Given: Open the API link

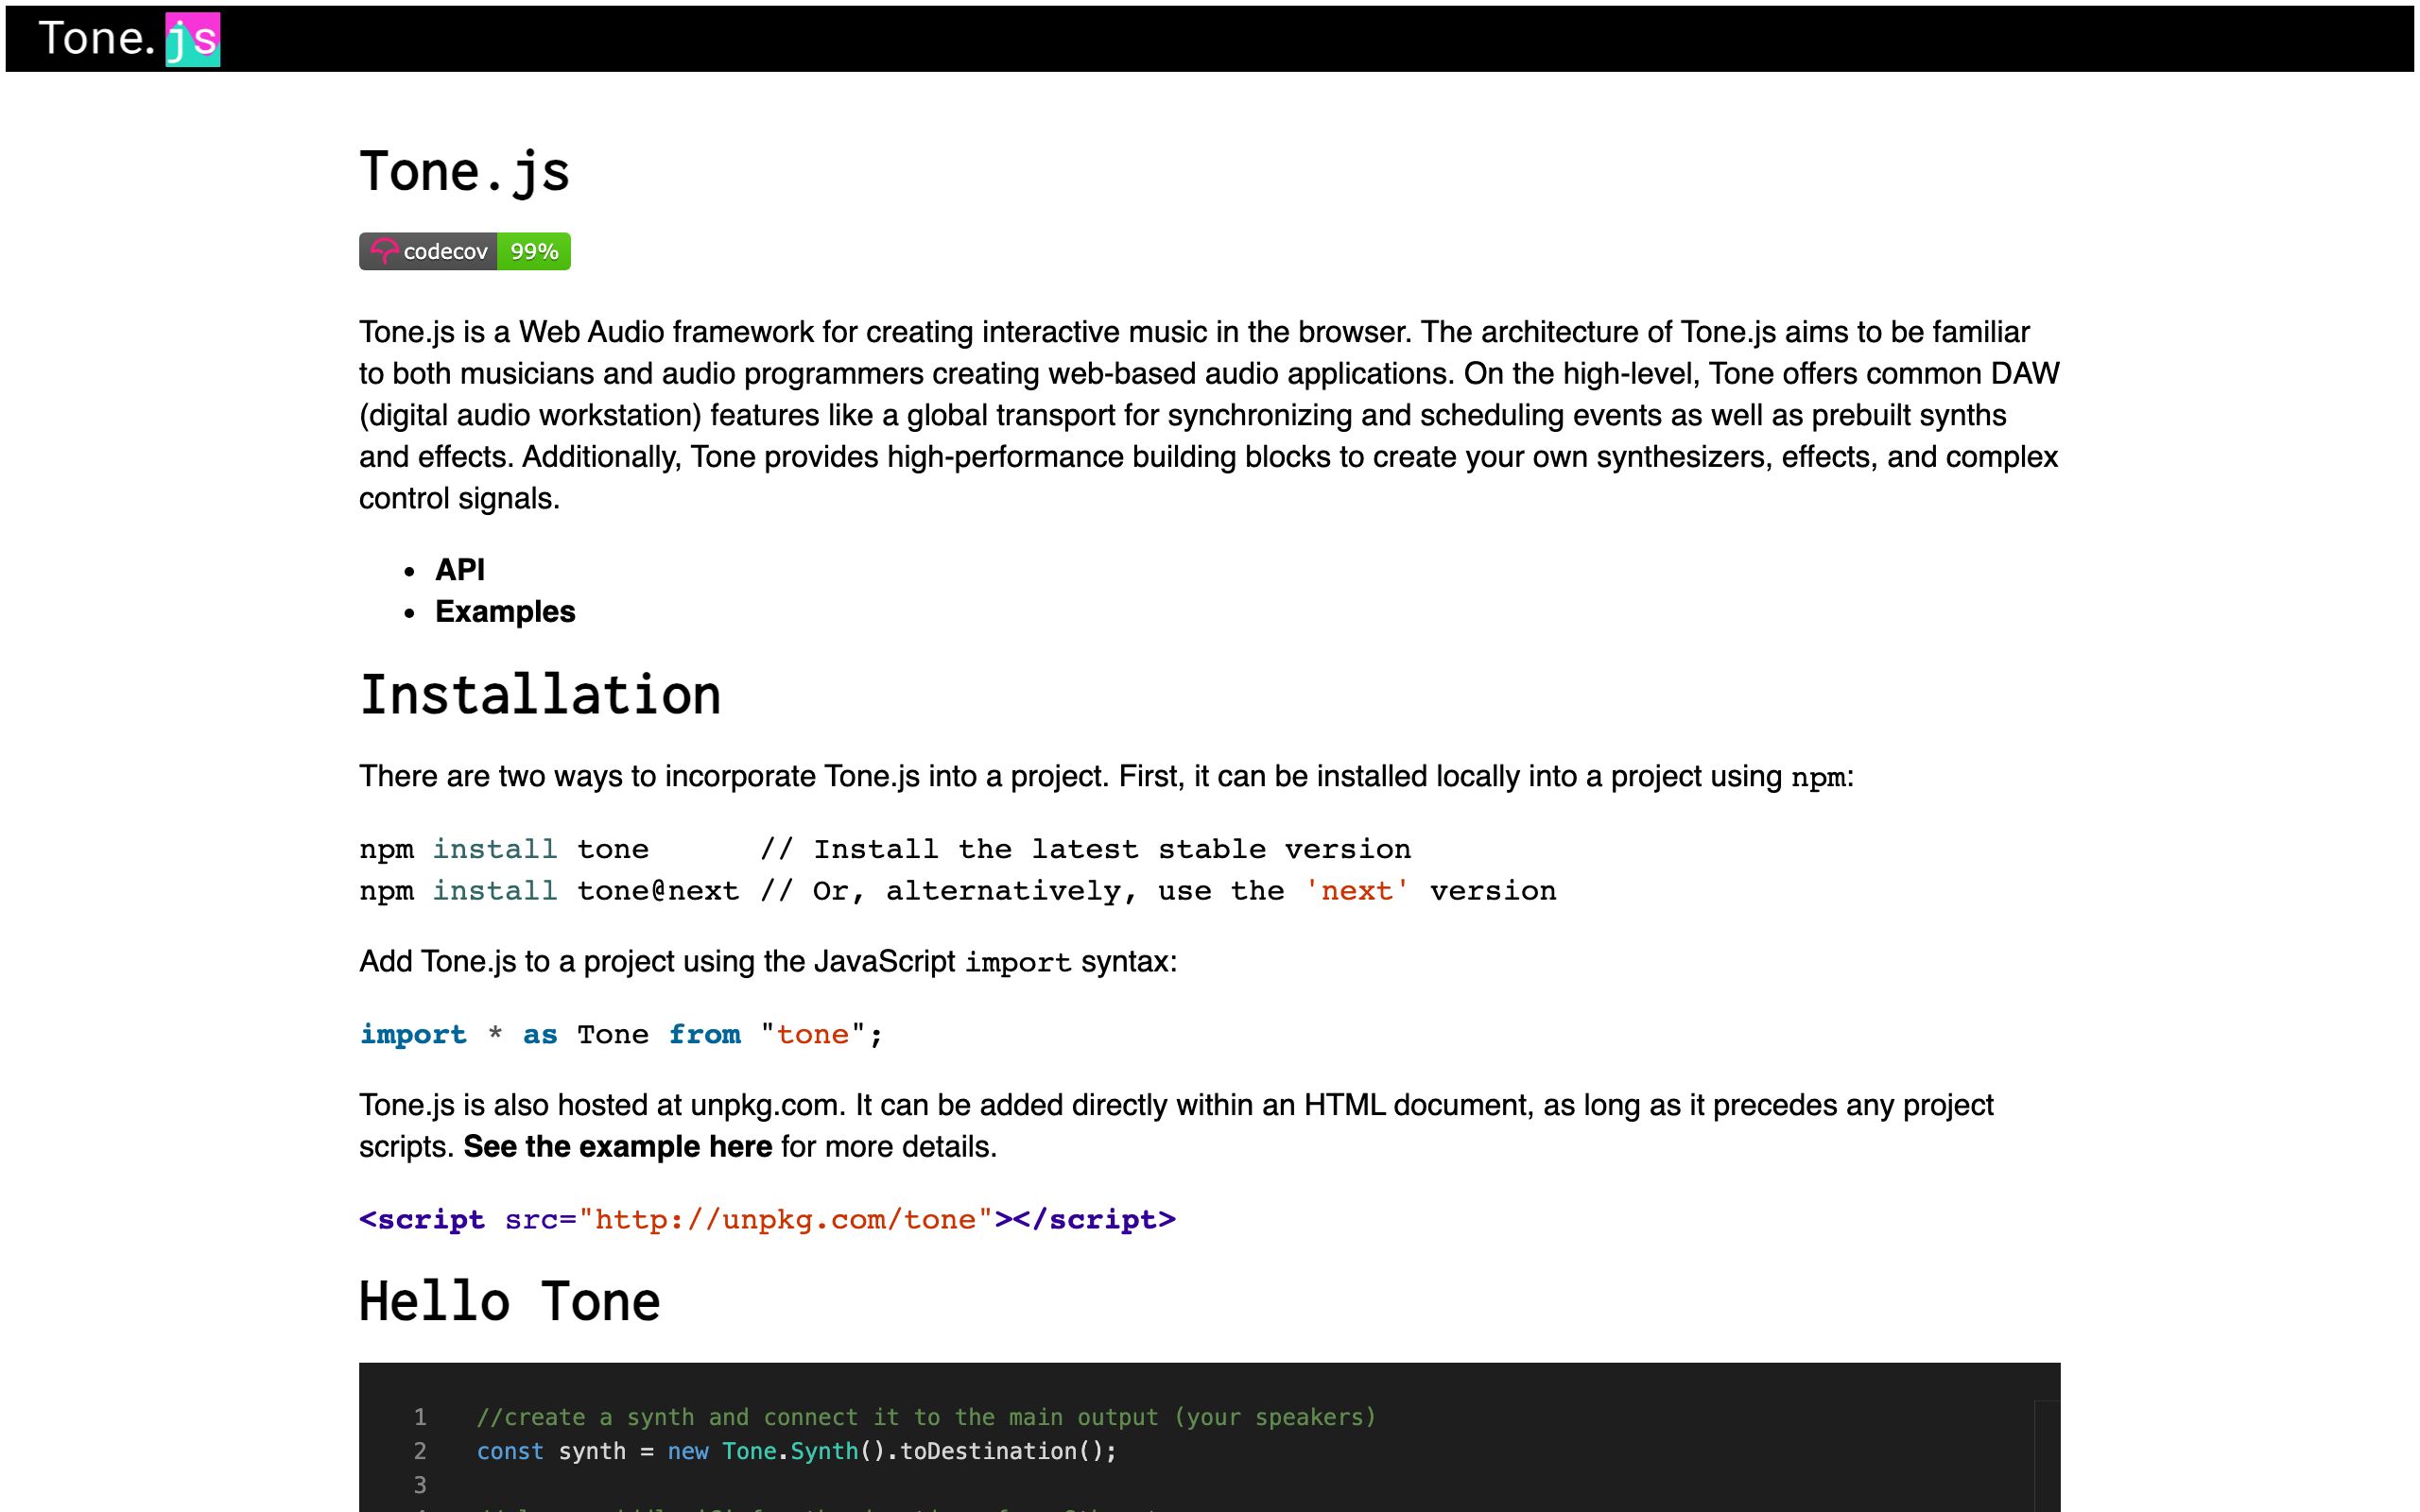Looking at the screenshot, I should [x=459, y=570].
